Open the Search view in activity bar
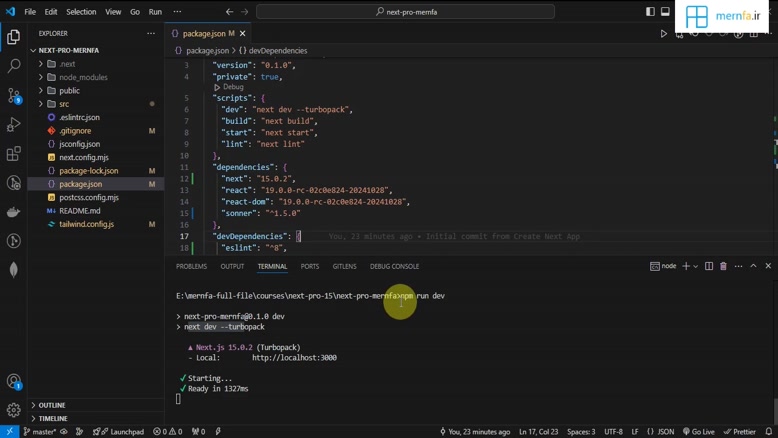This screenshot has width=778, height=438. tap(14, 66)
